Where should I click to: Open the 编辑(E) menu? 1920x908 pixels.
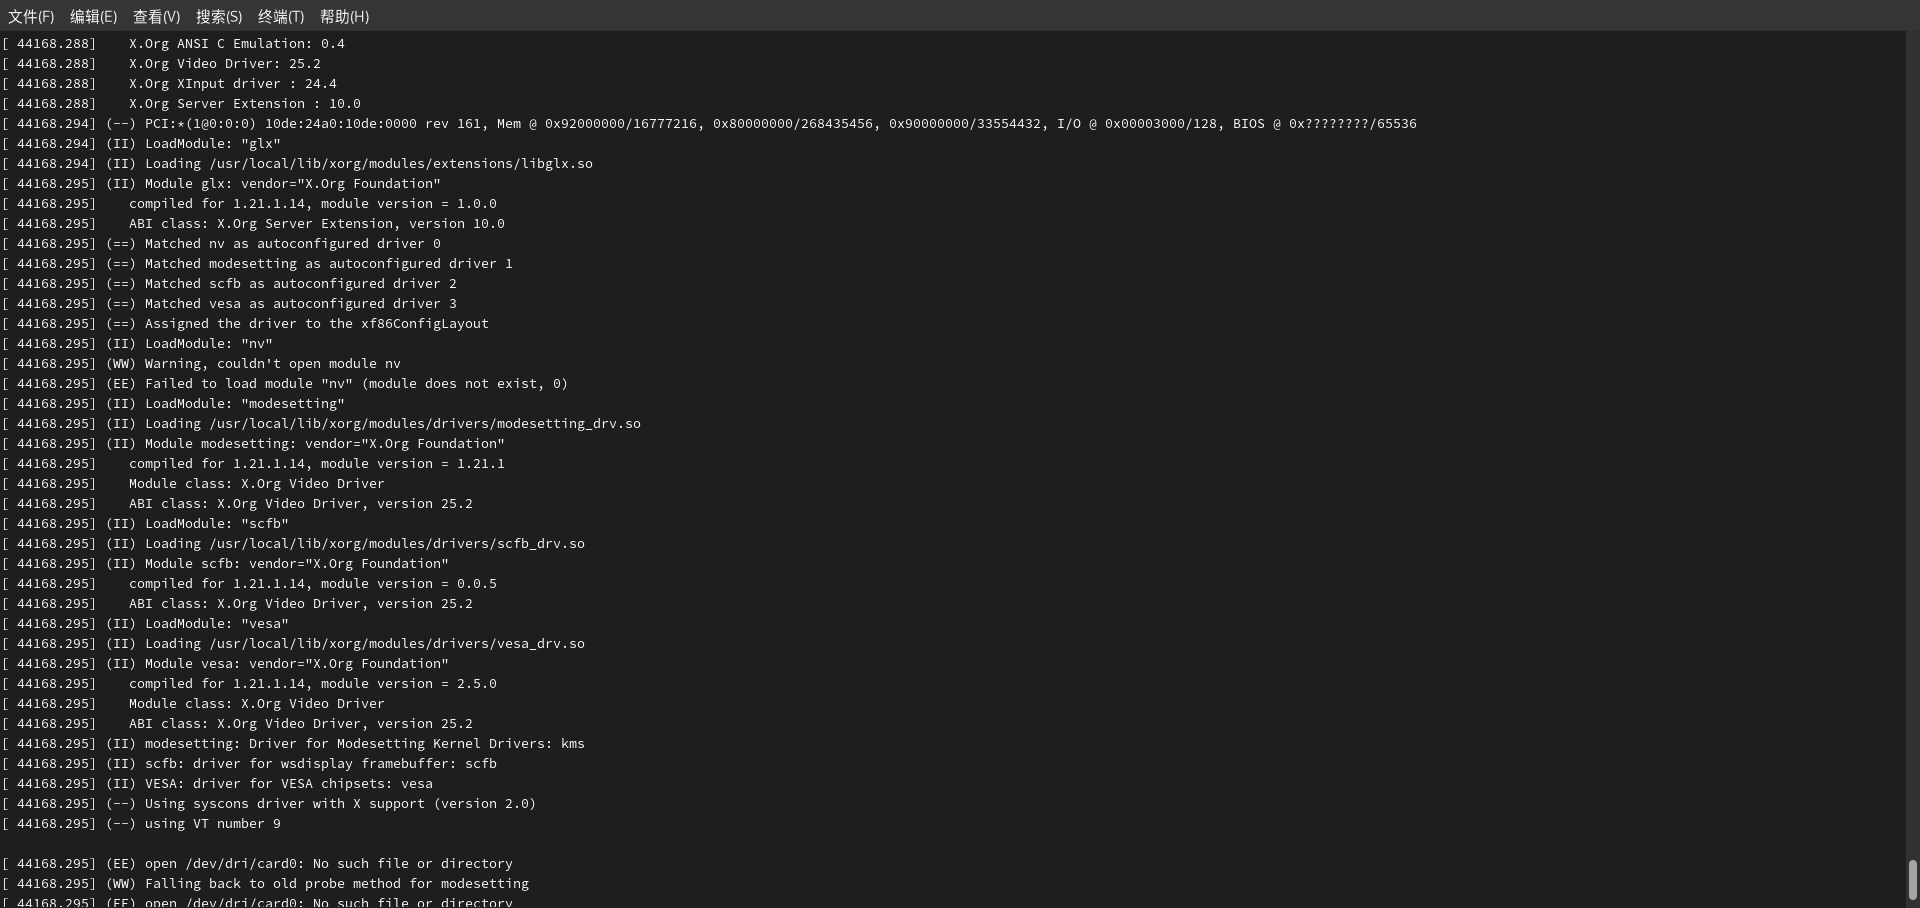[x=93, y=16]
